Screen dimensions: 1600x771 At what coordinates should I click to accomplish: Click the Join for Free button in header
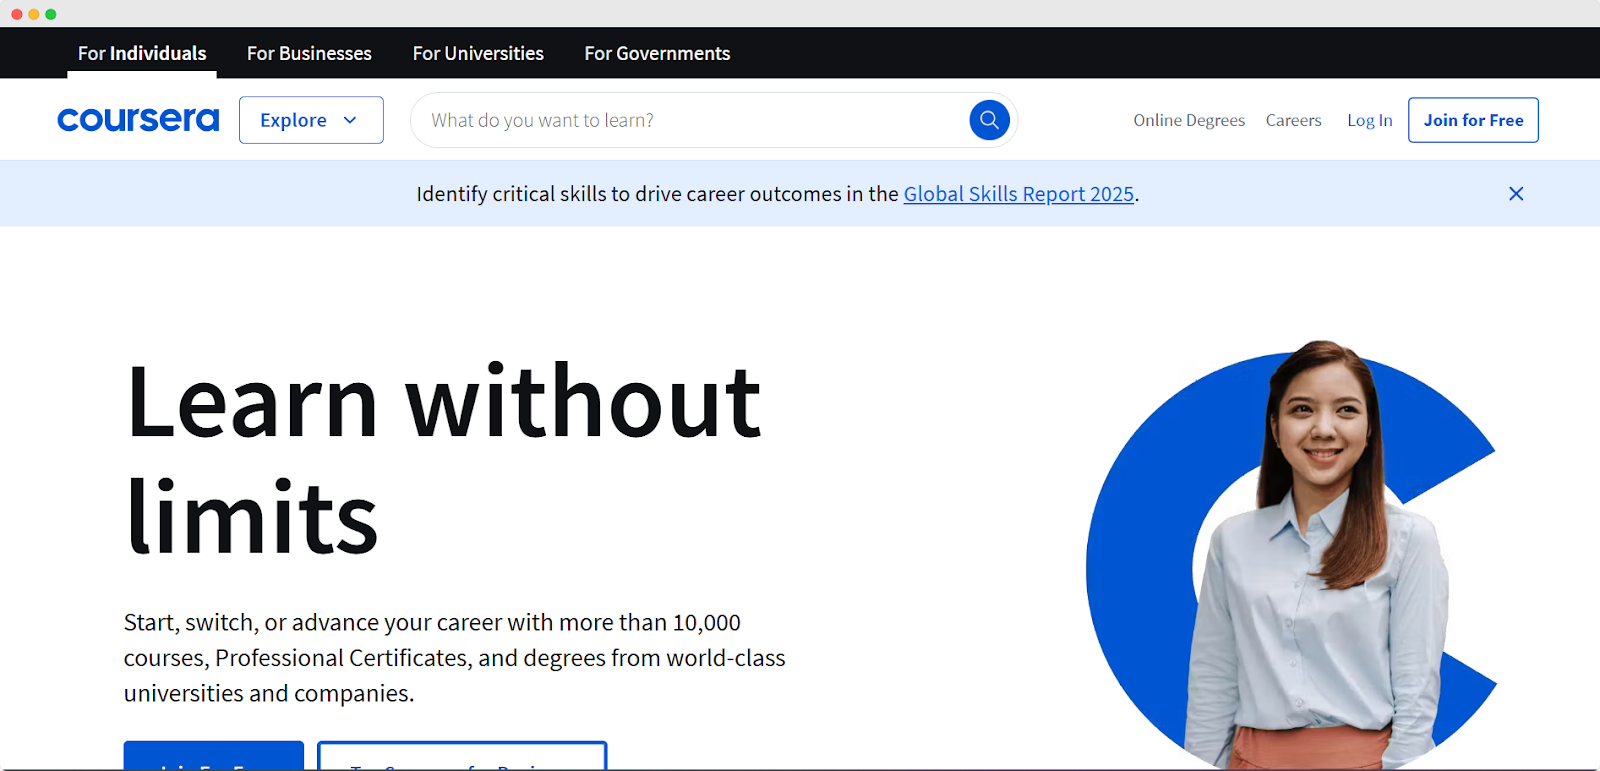click(1473, 120)
